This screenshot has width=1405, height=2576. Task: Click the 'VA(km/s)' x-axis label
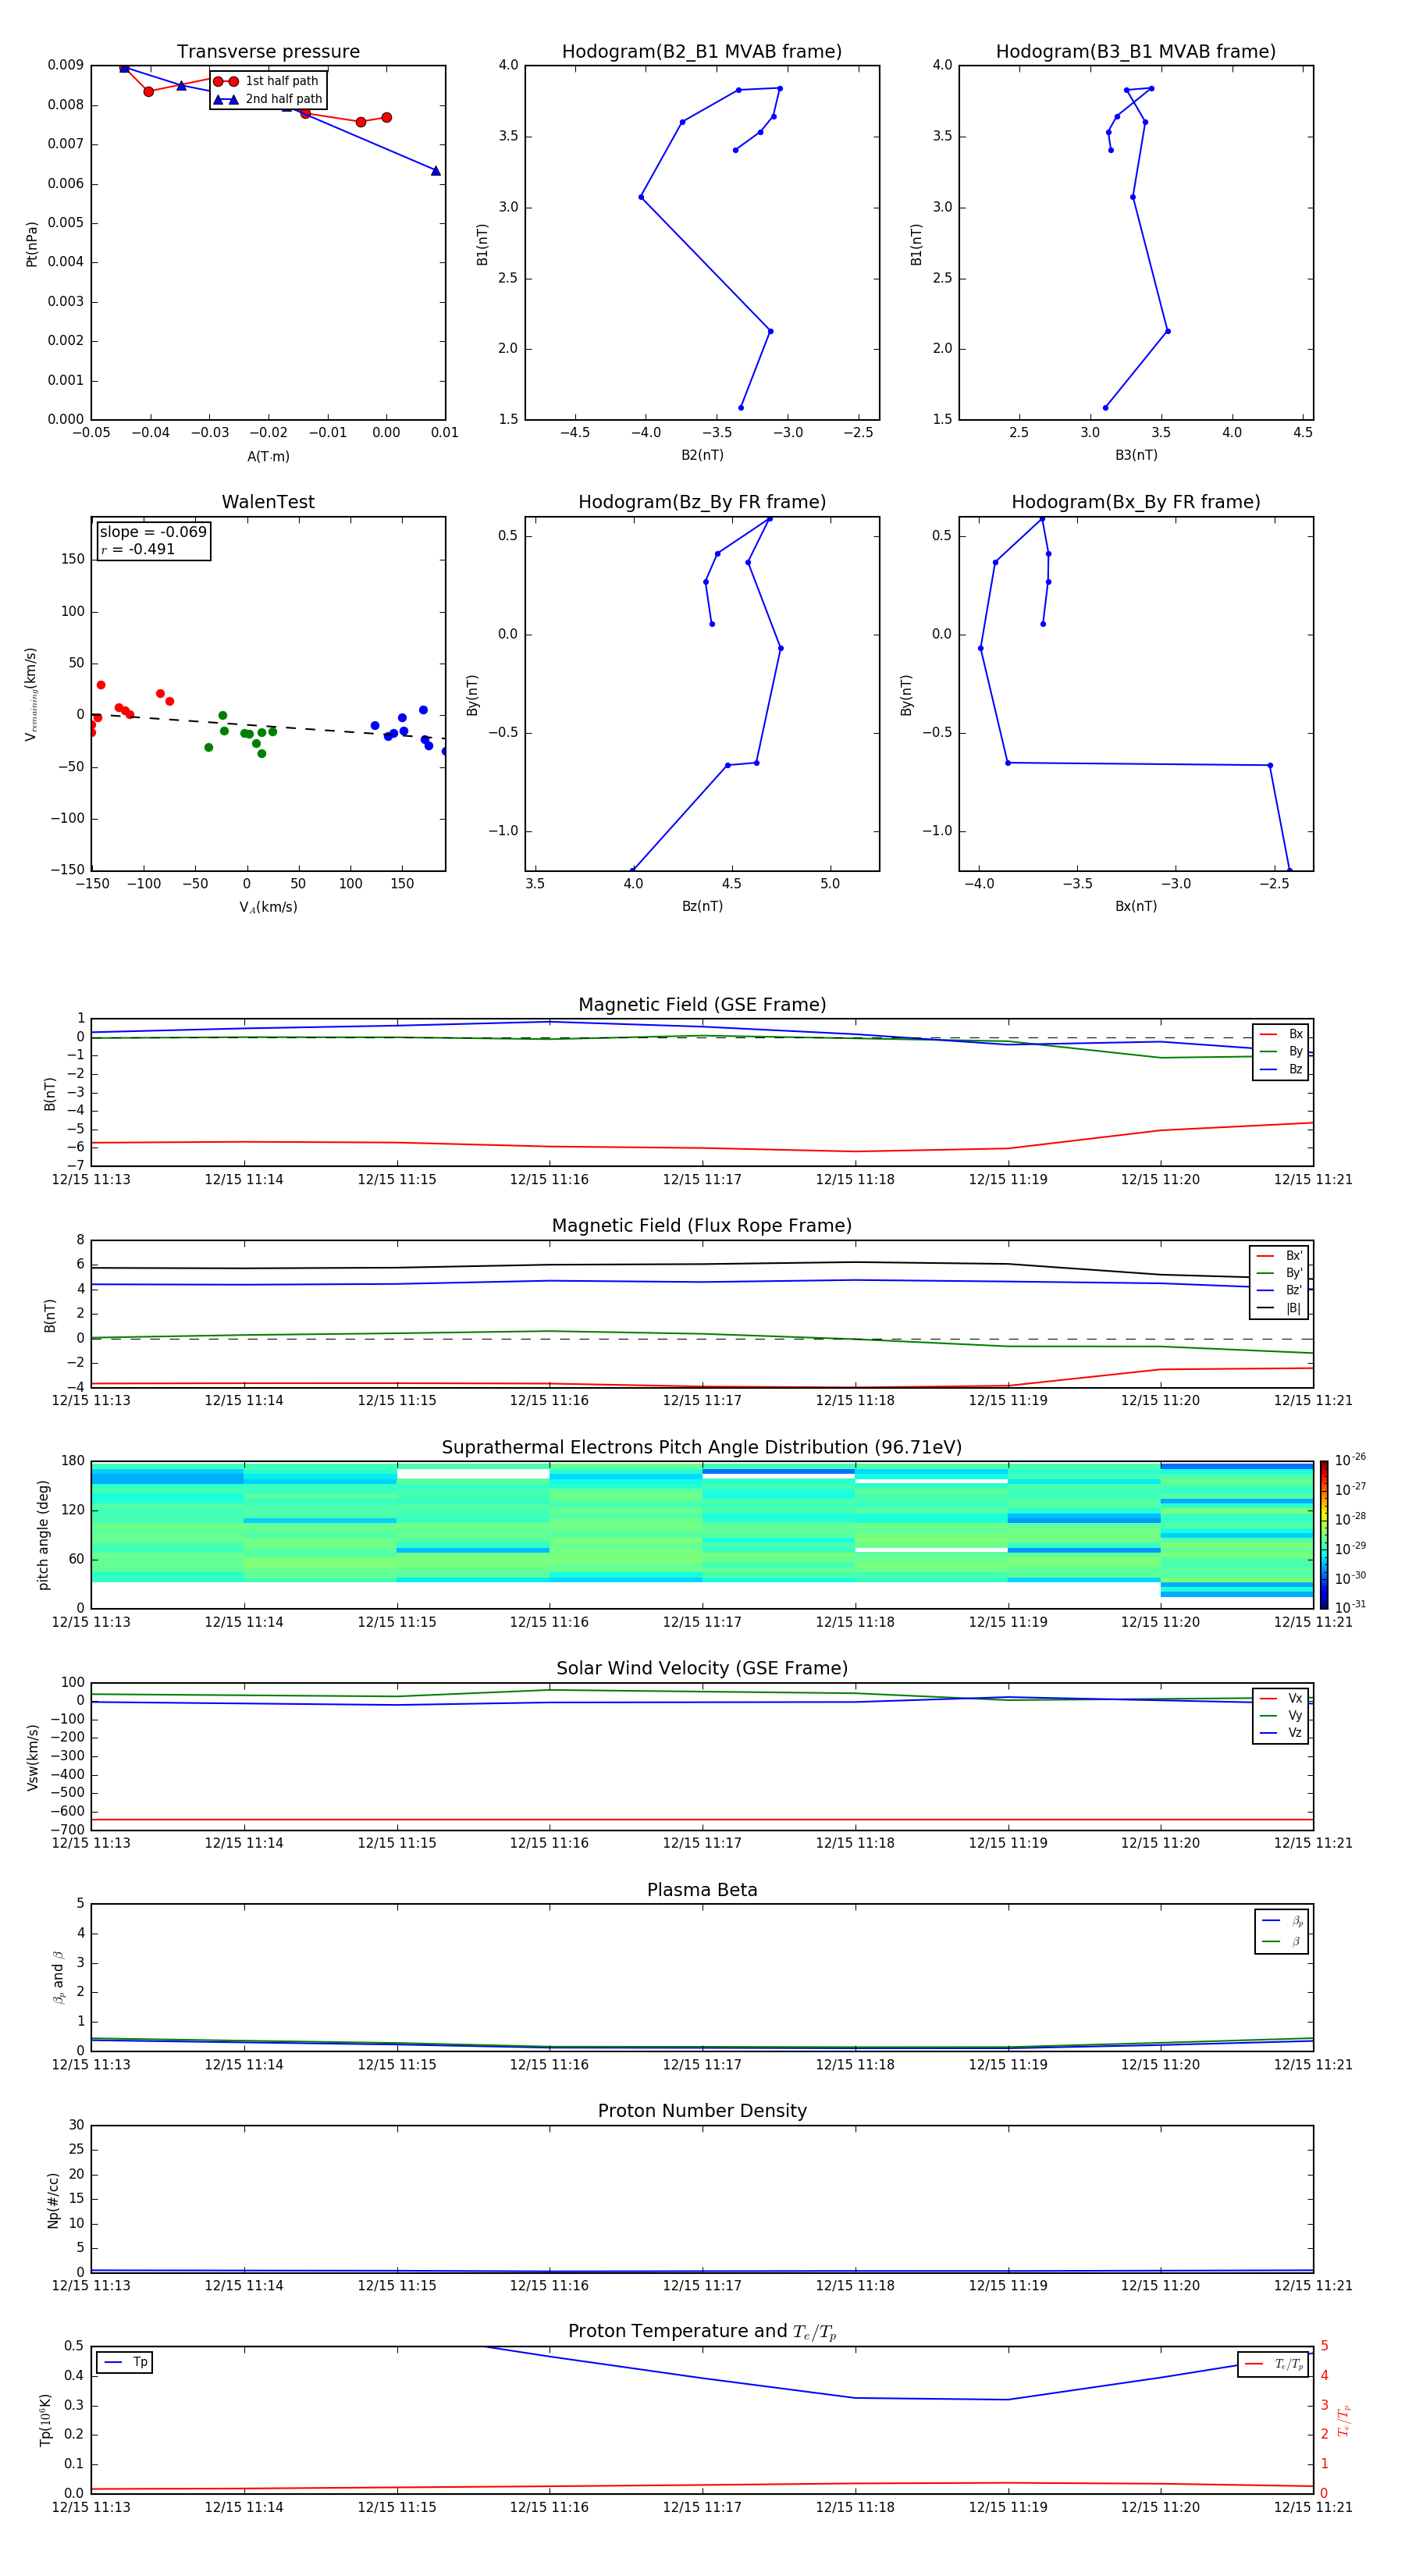click(268, 907)
